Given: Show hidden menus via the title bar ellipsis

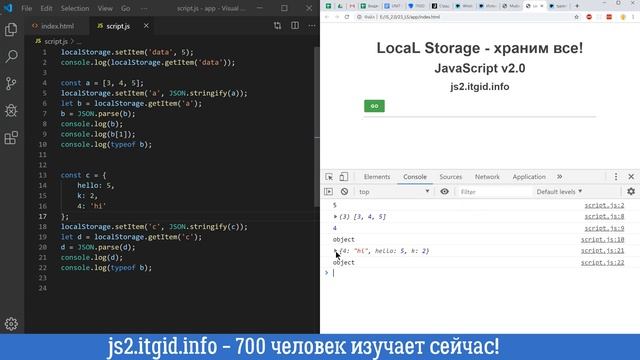Looking at the screenshot, I should [144, 8].
